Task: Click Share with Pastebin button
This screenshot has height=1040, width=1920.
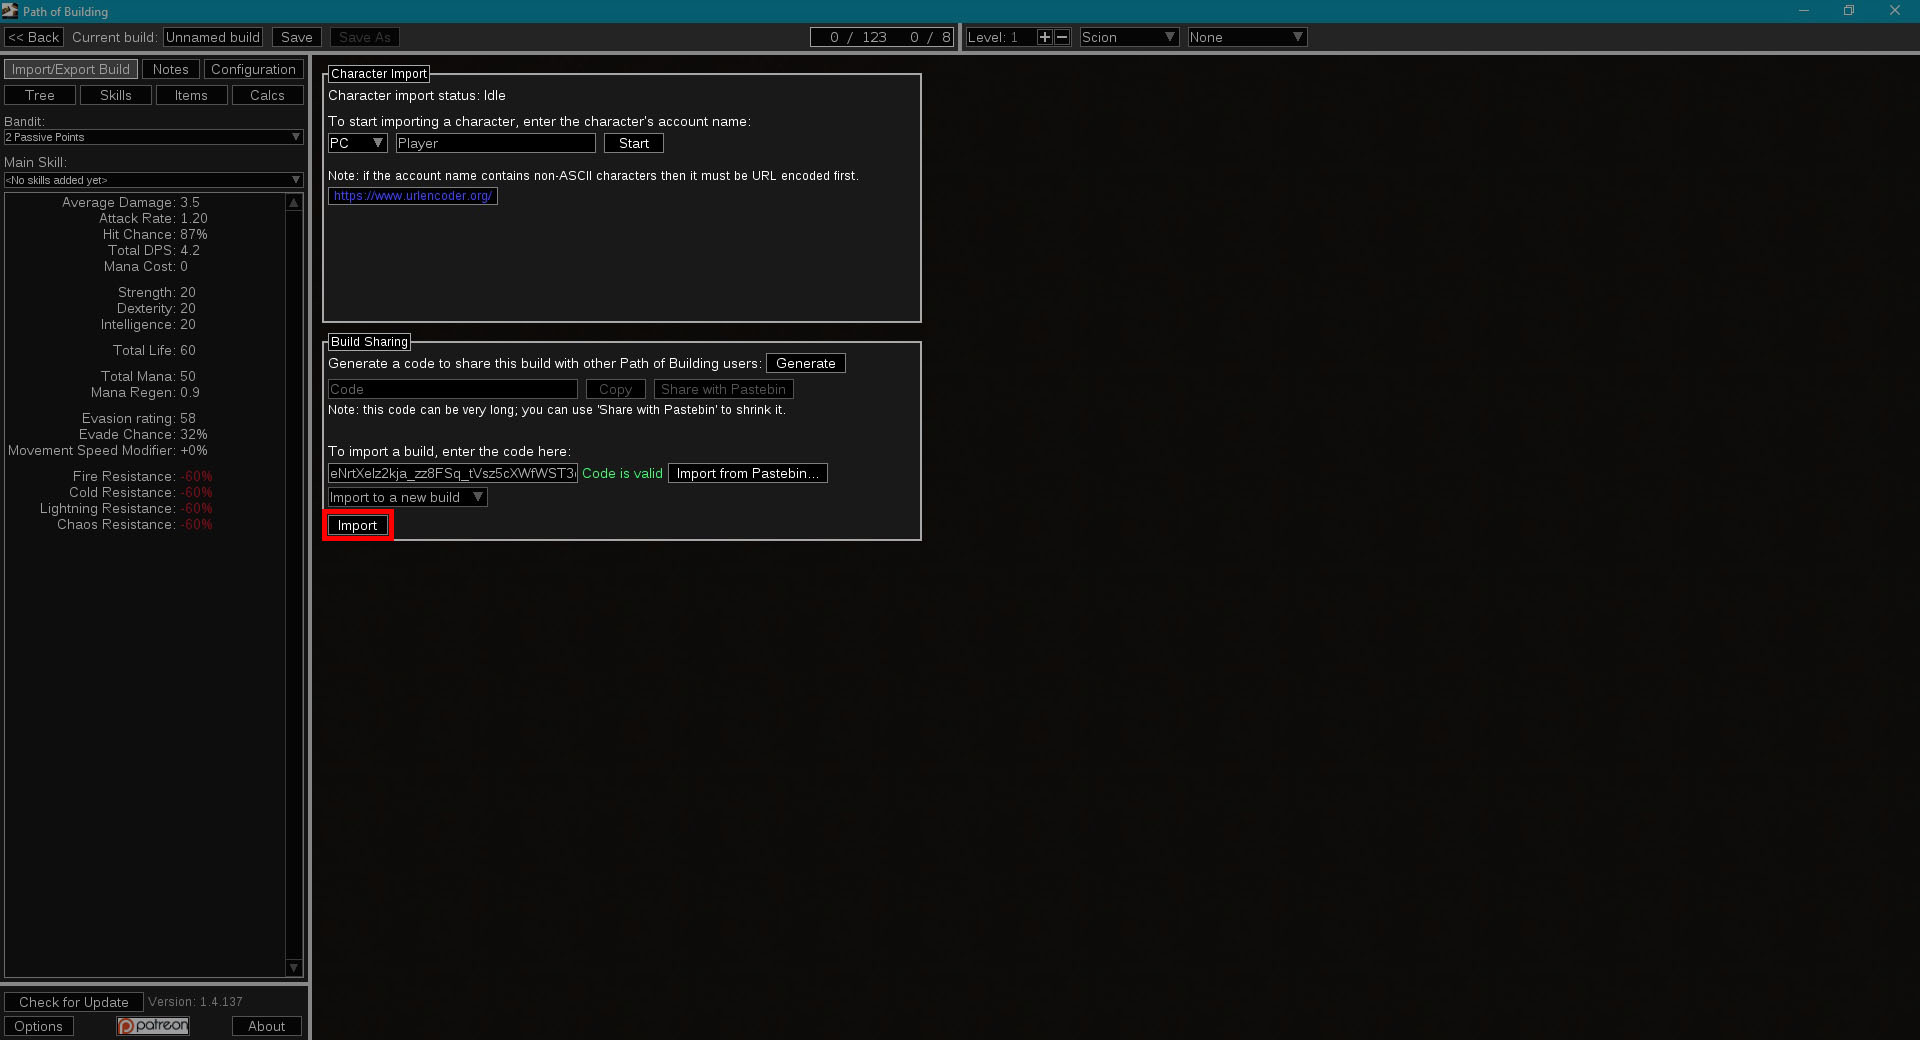Action: click(724, 389)
